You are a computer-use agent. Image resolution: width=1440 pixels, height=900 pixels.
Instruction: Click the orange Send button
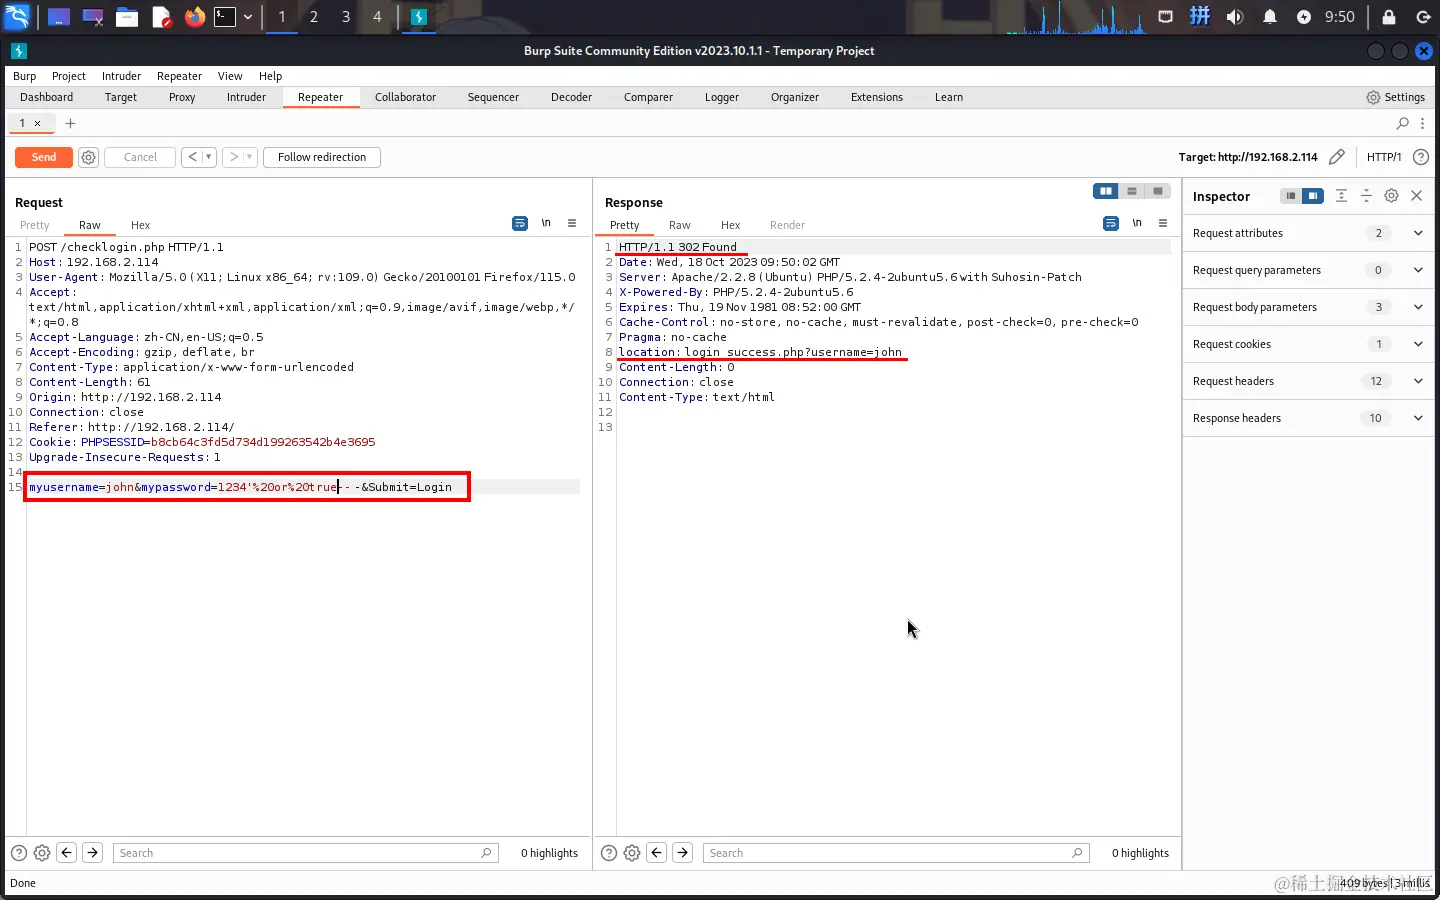tap(44, 157)
